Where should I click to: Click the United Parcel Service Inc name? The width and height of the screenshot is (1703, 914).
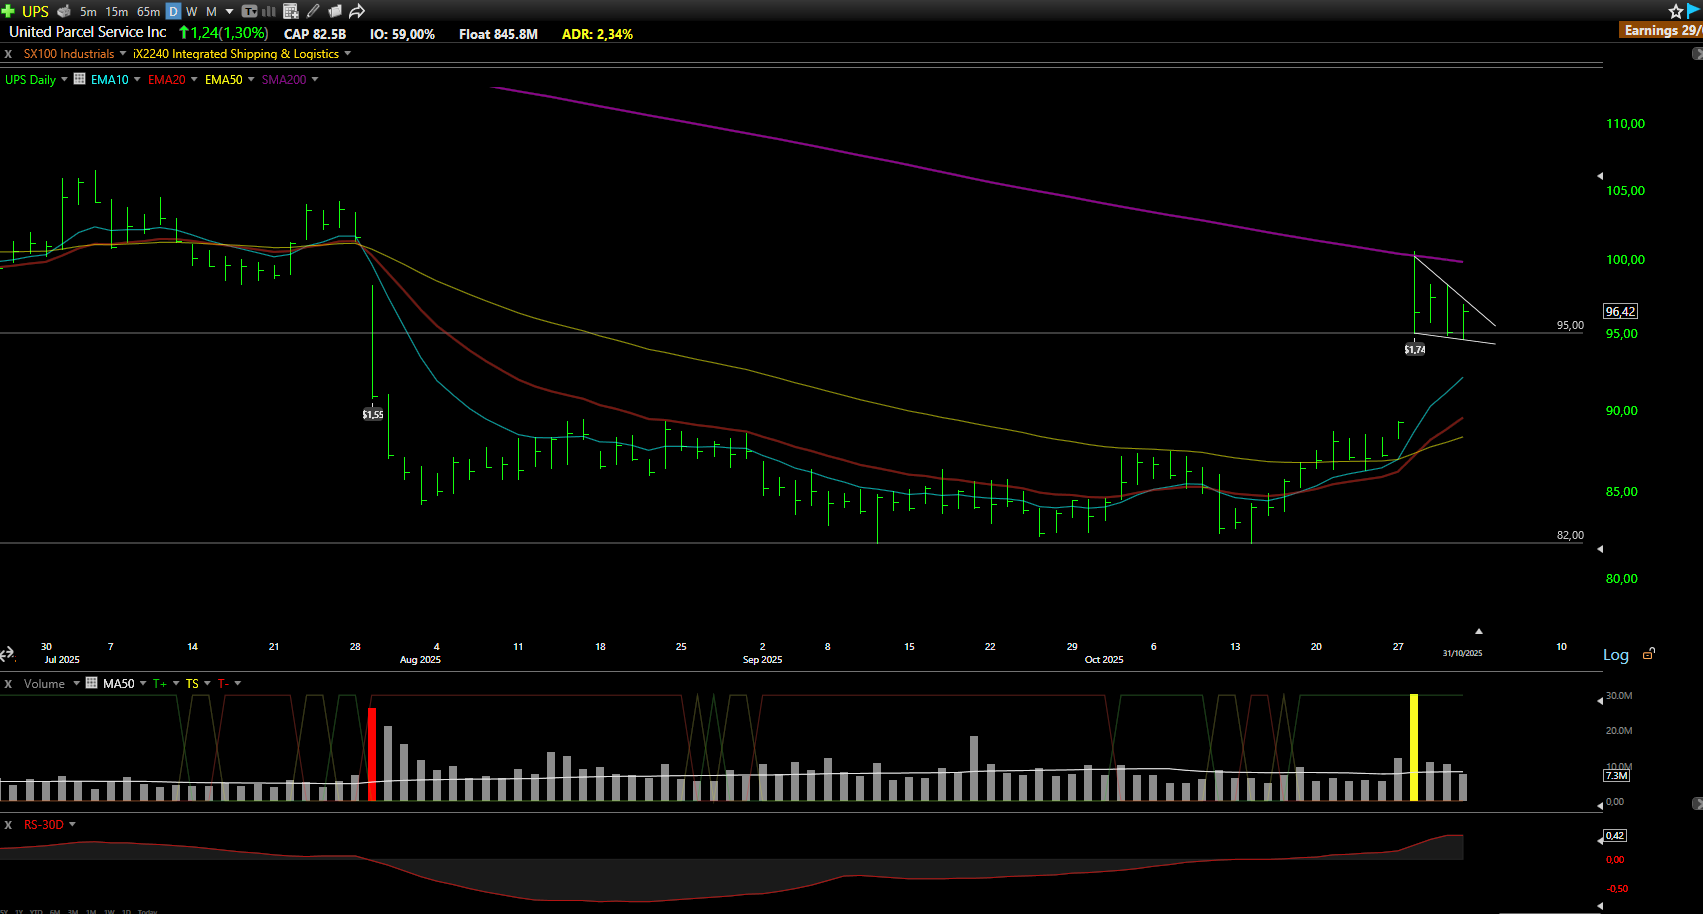(x=88, y=32)
